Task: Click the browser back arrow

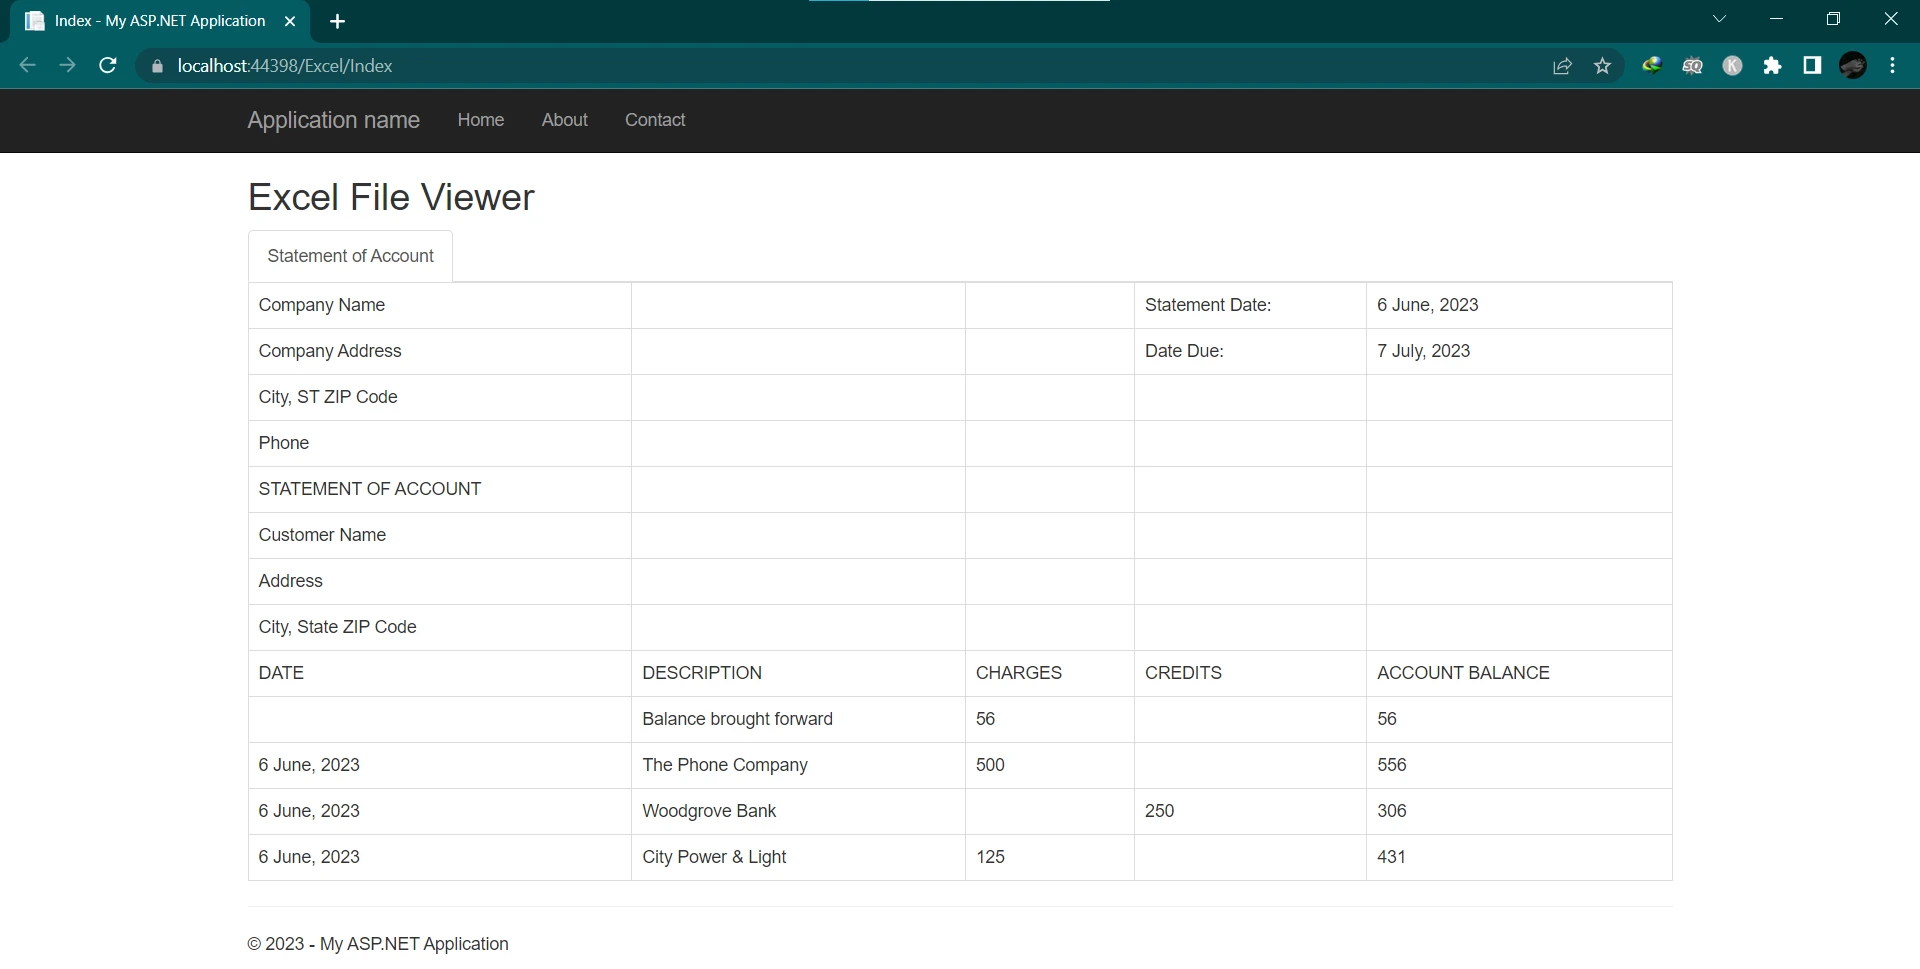Action: click(x=28, y=66)
